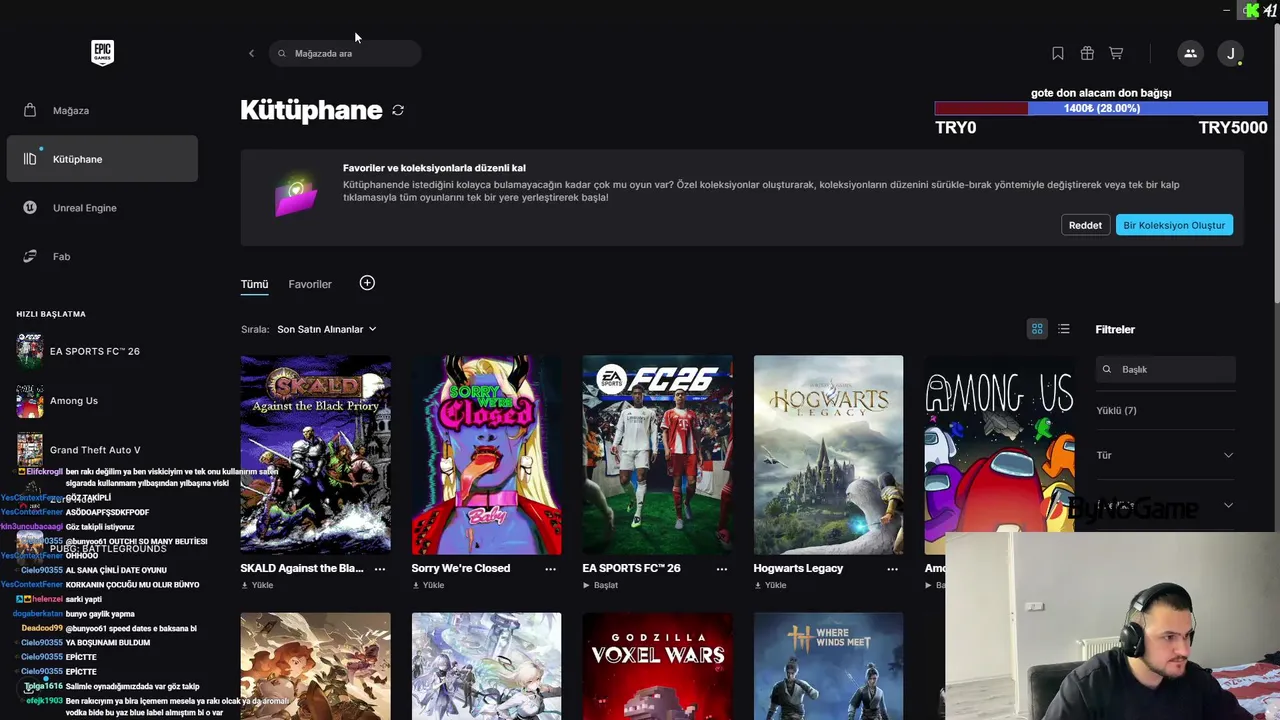Click Bir Koleksiyon Oluştur button

(x=1174, y=225)
